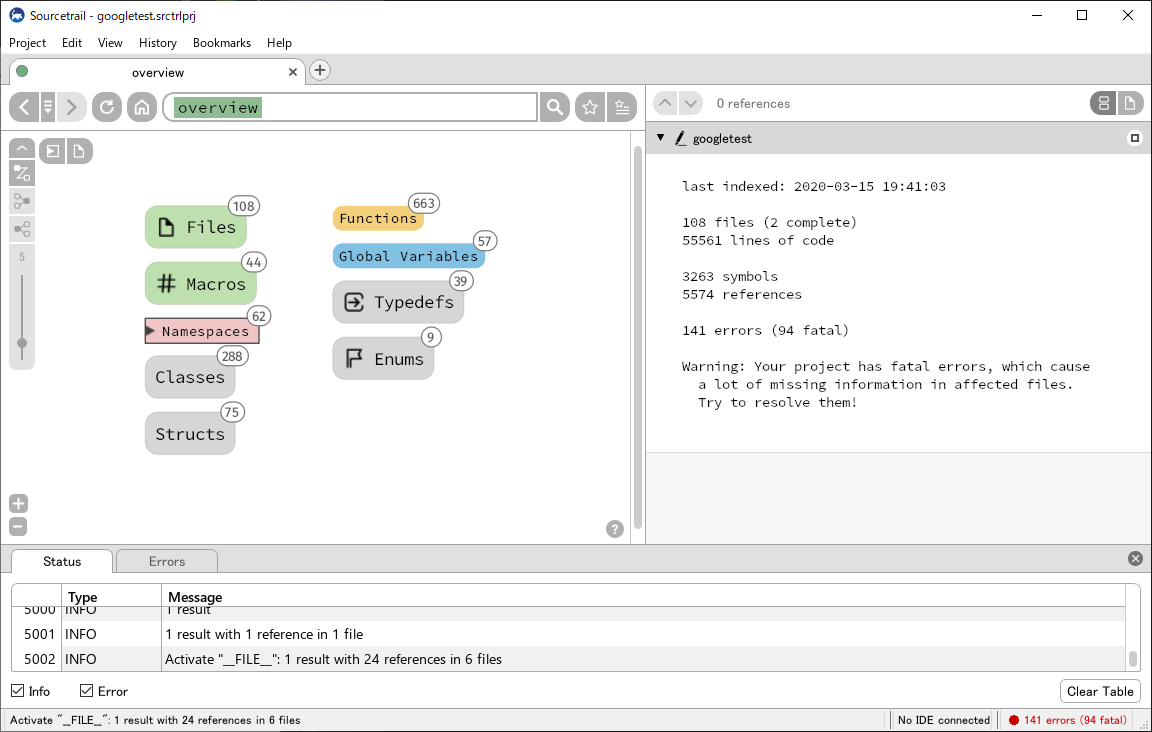
Task: Open the graph help legend
Action: (x=615, y=528)
